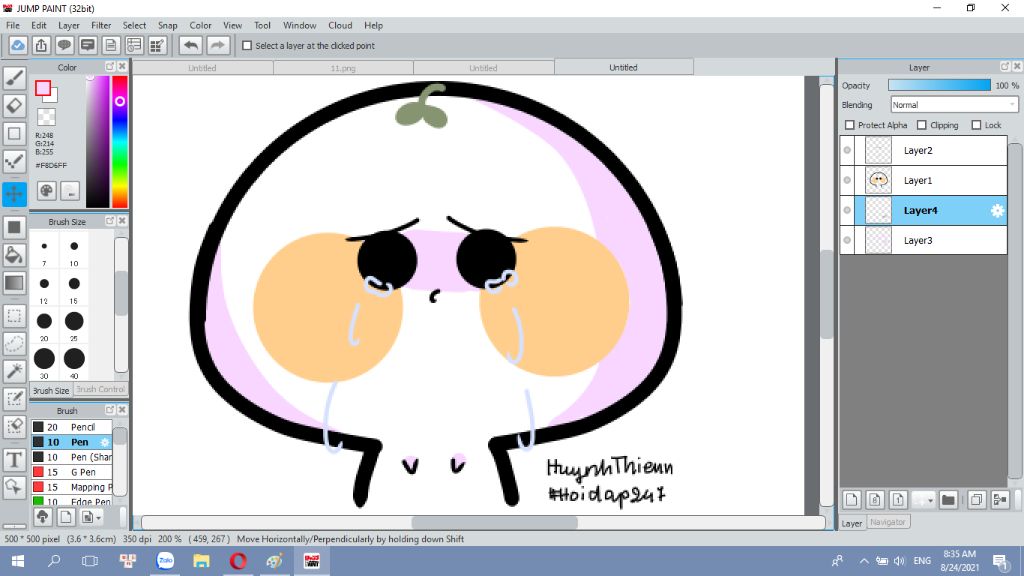Open Windows Start menu
1024x576 pixels.
click(18, 561)
